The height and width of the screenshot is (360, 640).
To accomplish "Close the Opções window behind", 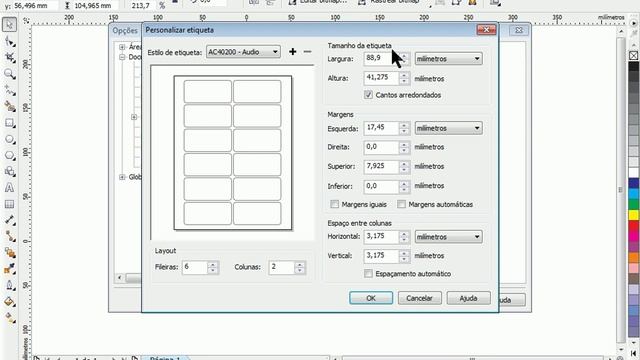I will pos(519,30).
